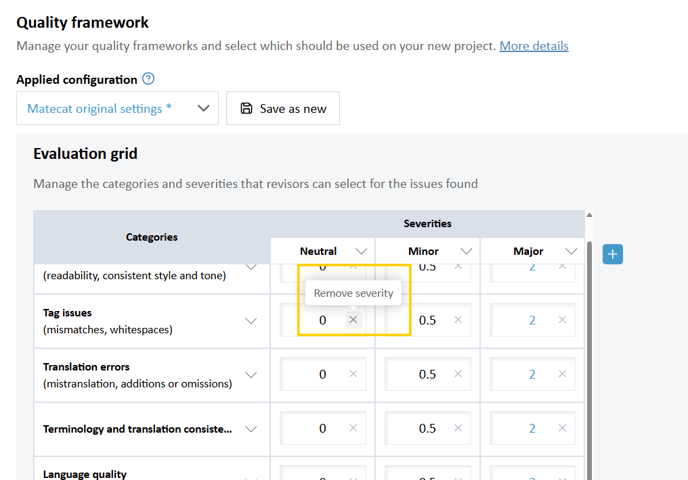Image resolution: width=688 pixels, height=480 pixels.
Task: Expand the Translation errors category chevron
Action: coord(251,375)
